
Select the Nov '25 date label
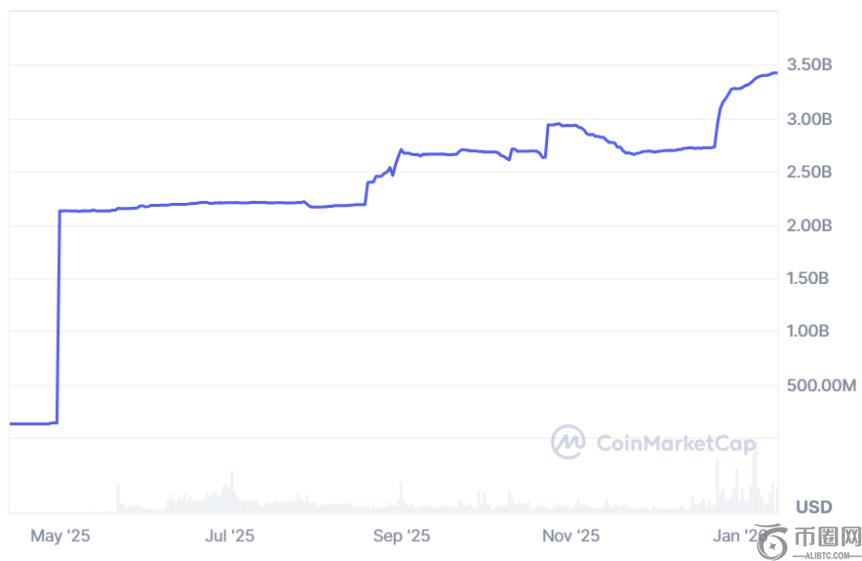click(x=571, y=536)
